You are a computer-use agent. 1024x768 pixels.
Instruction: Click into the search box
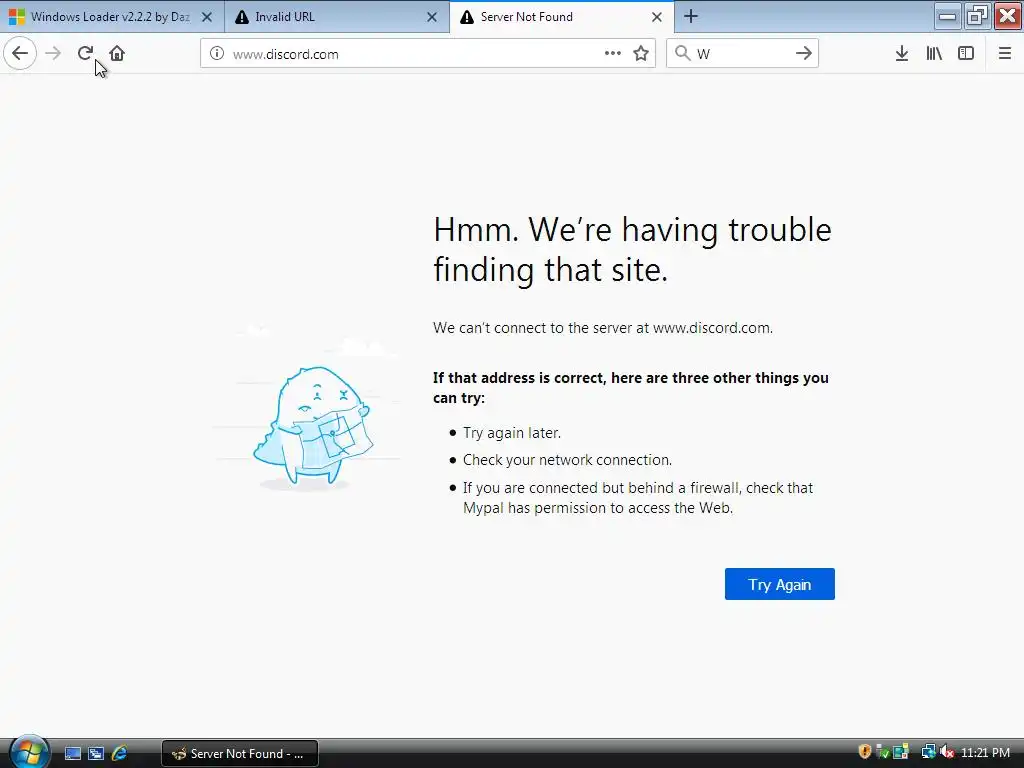tap(743, 54)
